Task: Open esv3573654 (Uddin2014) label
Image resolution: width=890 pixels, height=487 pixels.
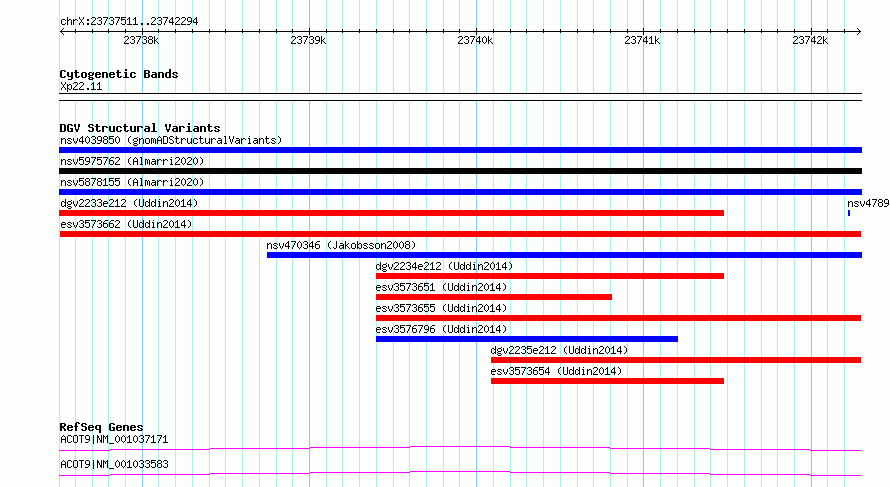Action: pos(556,371)
